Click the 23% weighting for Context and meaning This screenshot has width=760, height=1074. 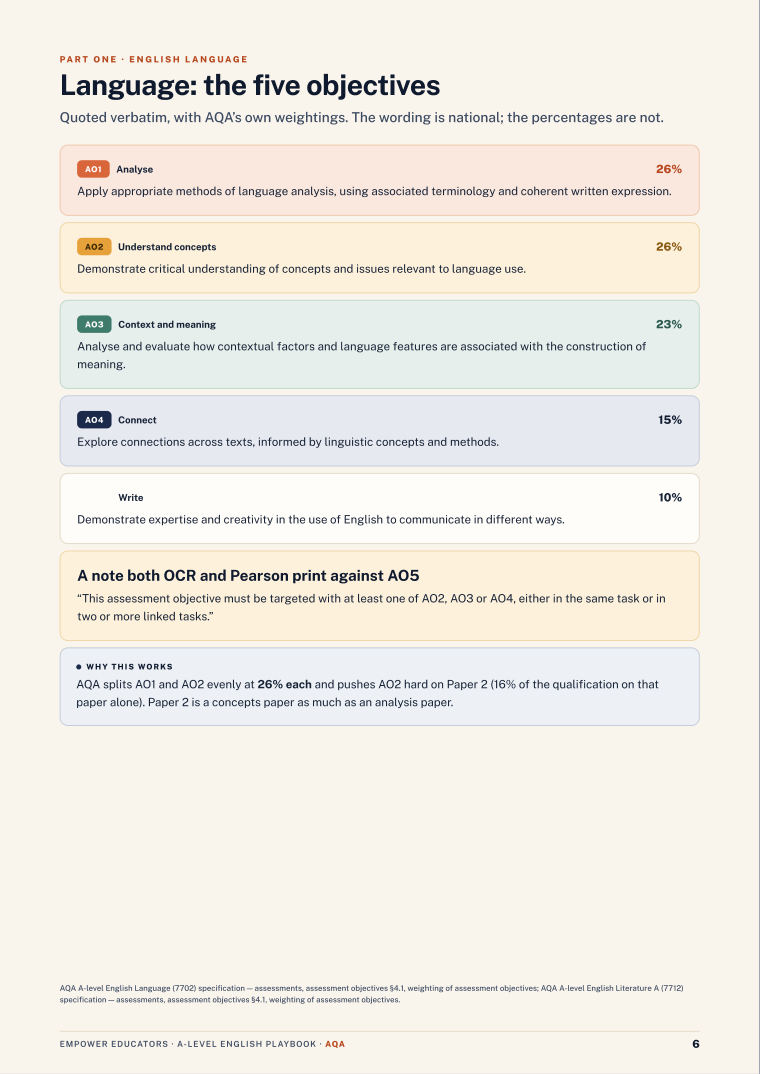tap(668, 325)
